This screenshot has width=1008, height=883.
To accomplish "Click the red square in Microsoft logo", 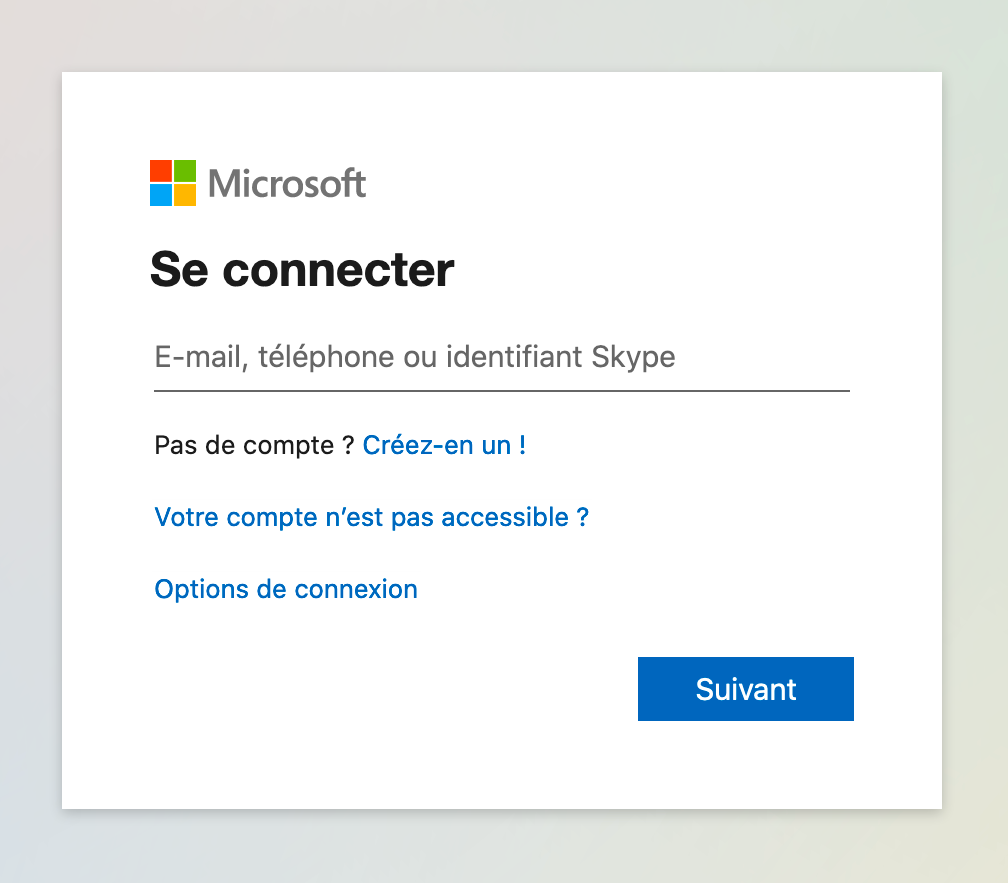I will click(x=161, y=170).
